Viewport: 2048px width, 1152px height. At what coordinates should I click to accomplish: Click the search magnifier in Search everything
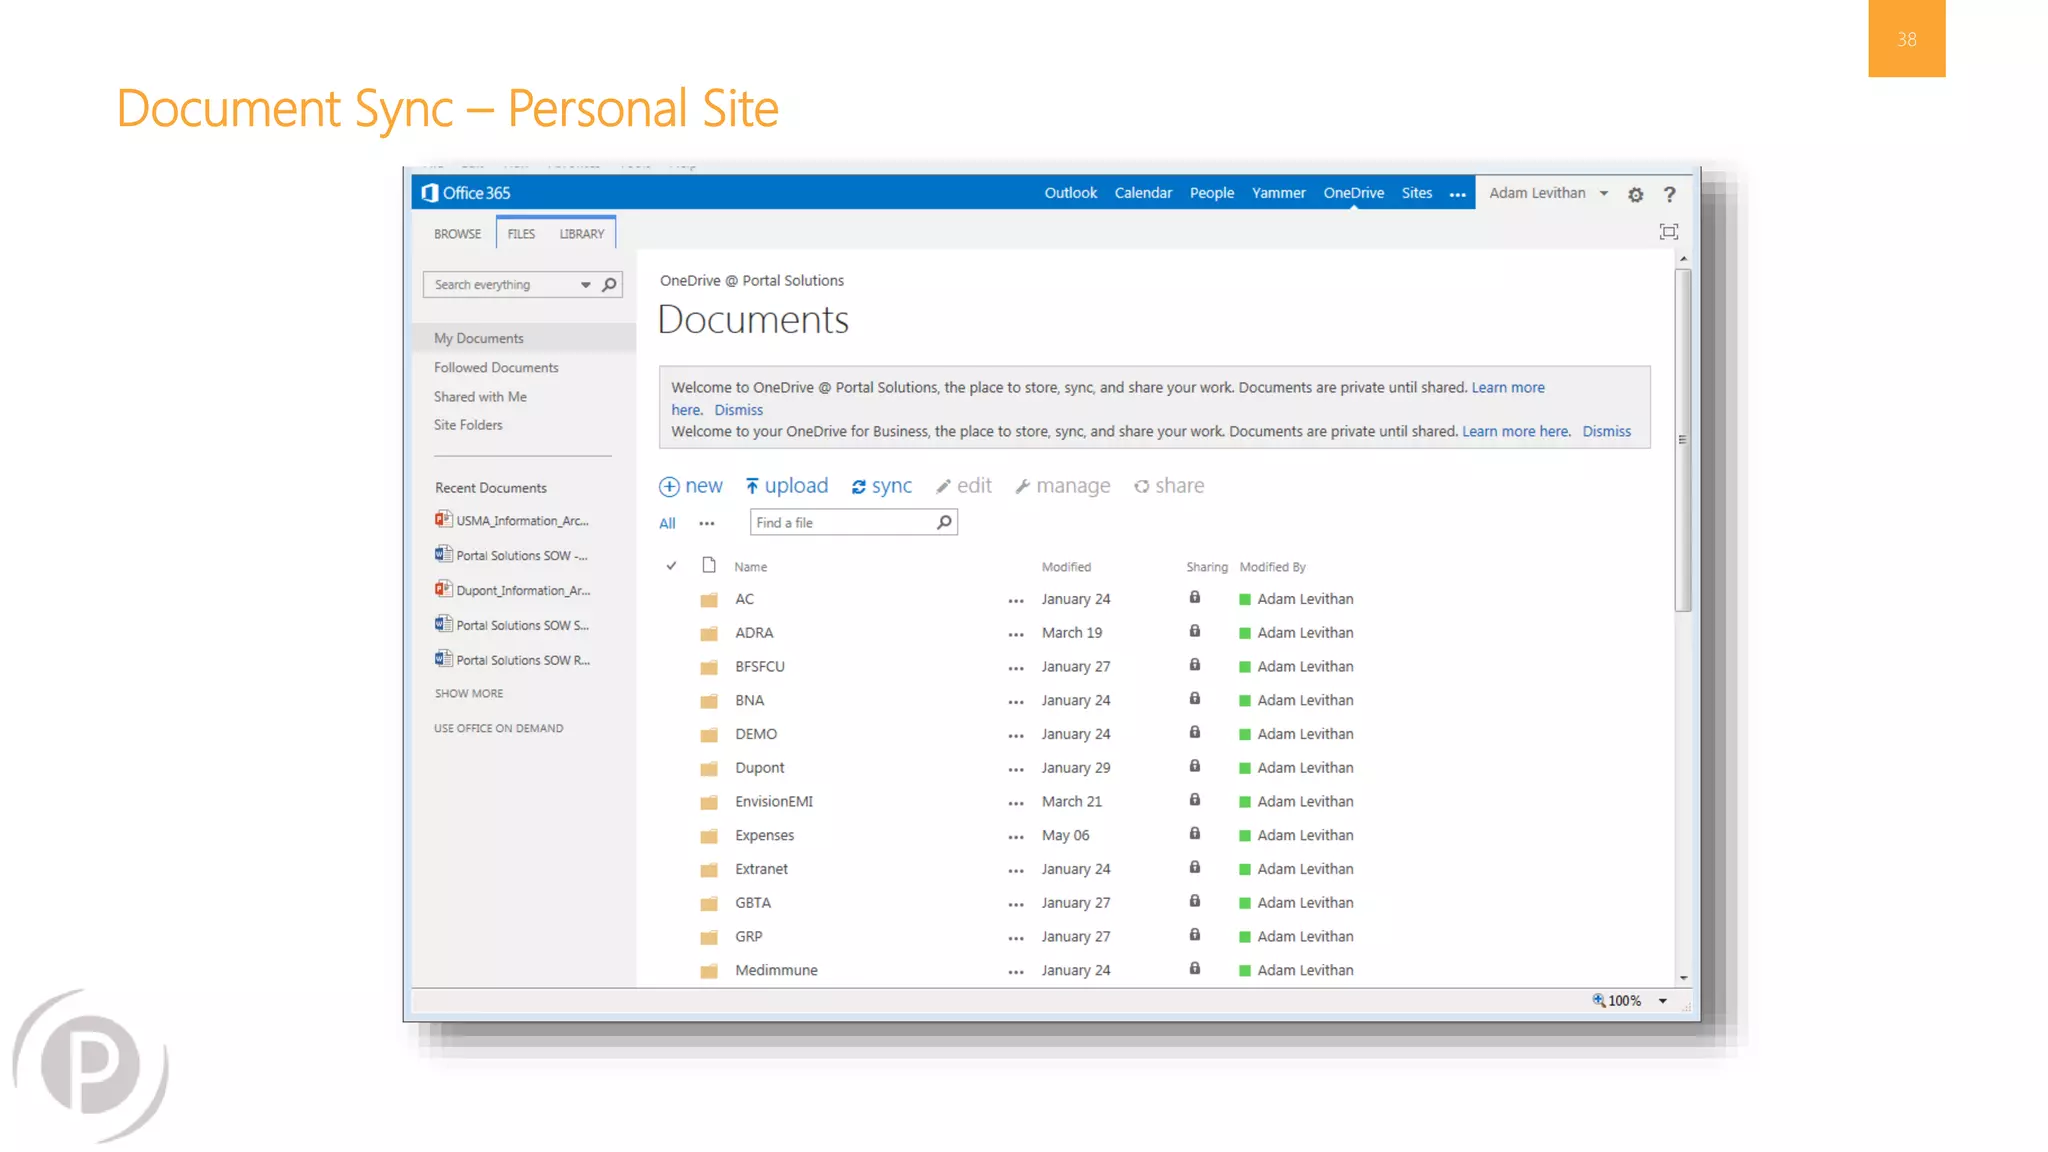coord(609,285)
